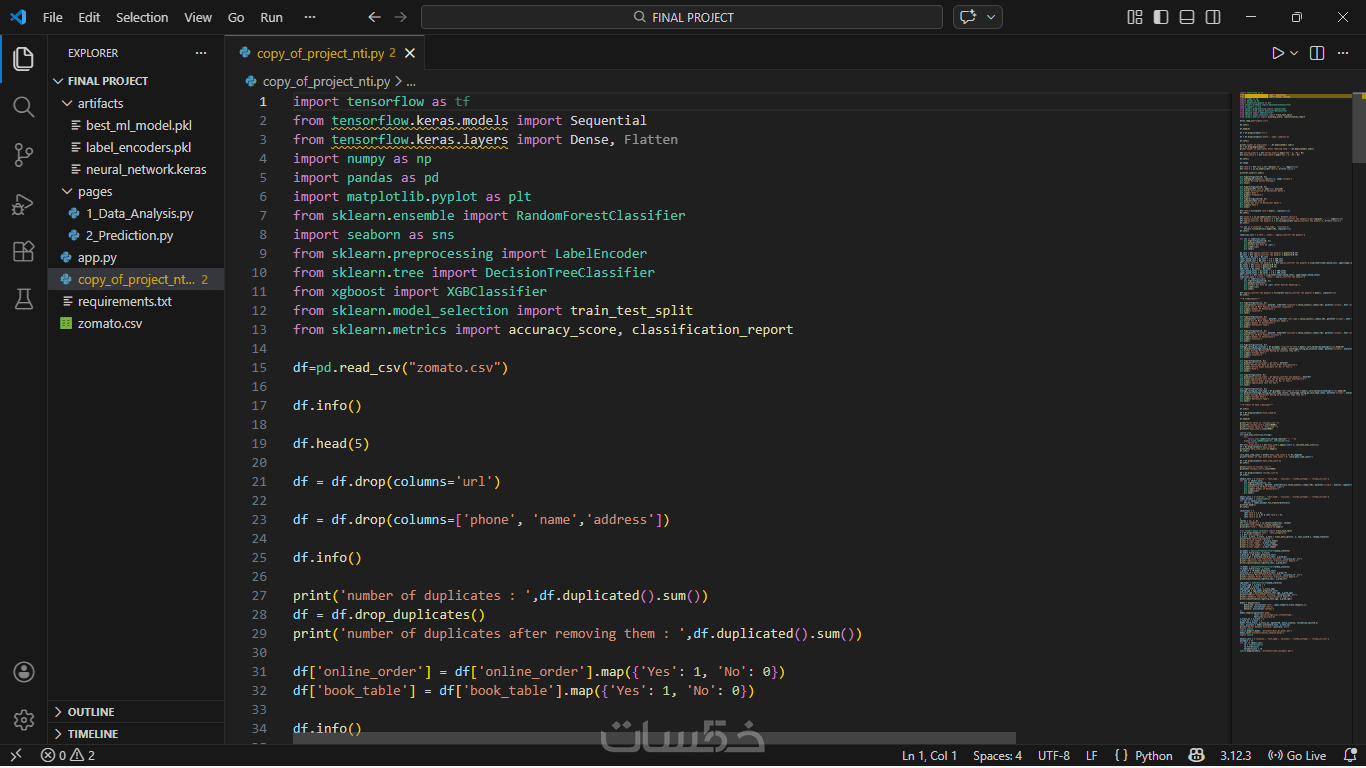This screenshot has height=768, width=1366.
Task: Open the run button dropdown arrow
Action: tap(1294, 53)
